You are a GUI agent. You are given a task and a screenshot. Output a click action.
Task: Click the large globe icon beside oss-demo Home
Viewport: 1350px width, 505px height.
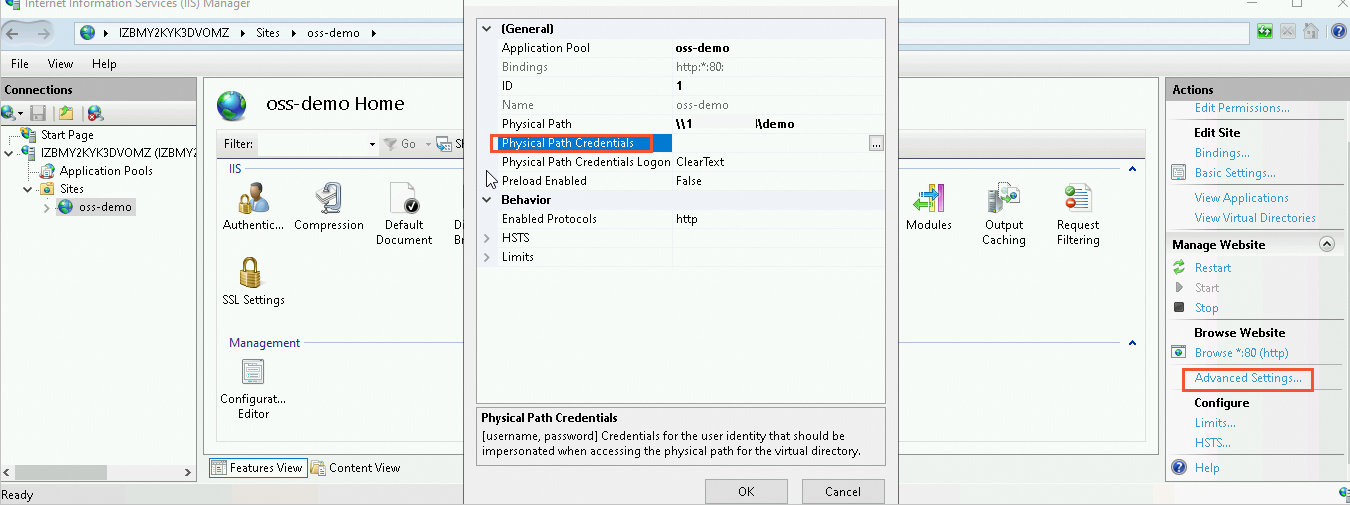pos(231,104)
